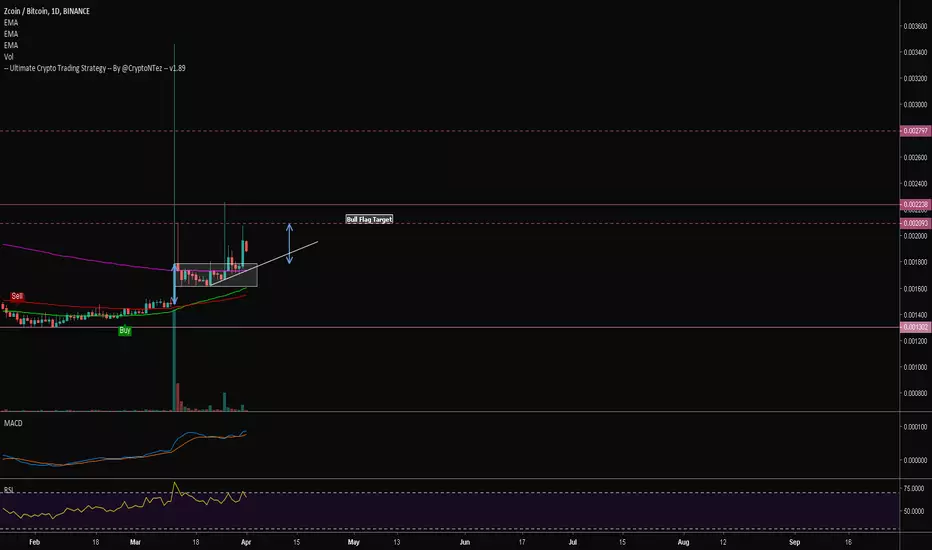The height and width of the screenshot is (550, 932).
Task: Click the Aug date on time axis
Action: [x=684, y=542]
